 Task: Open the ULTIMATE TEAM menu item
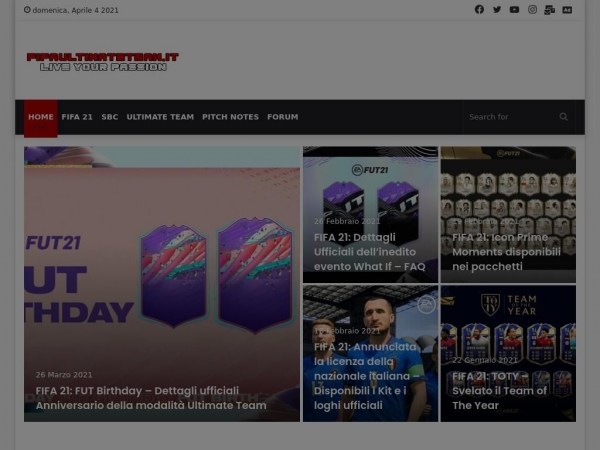[x=160, y=117]
